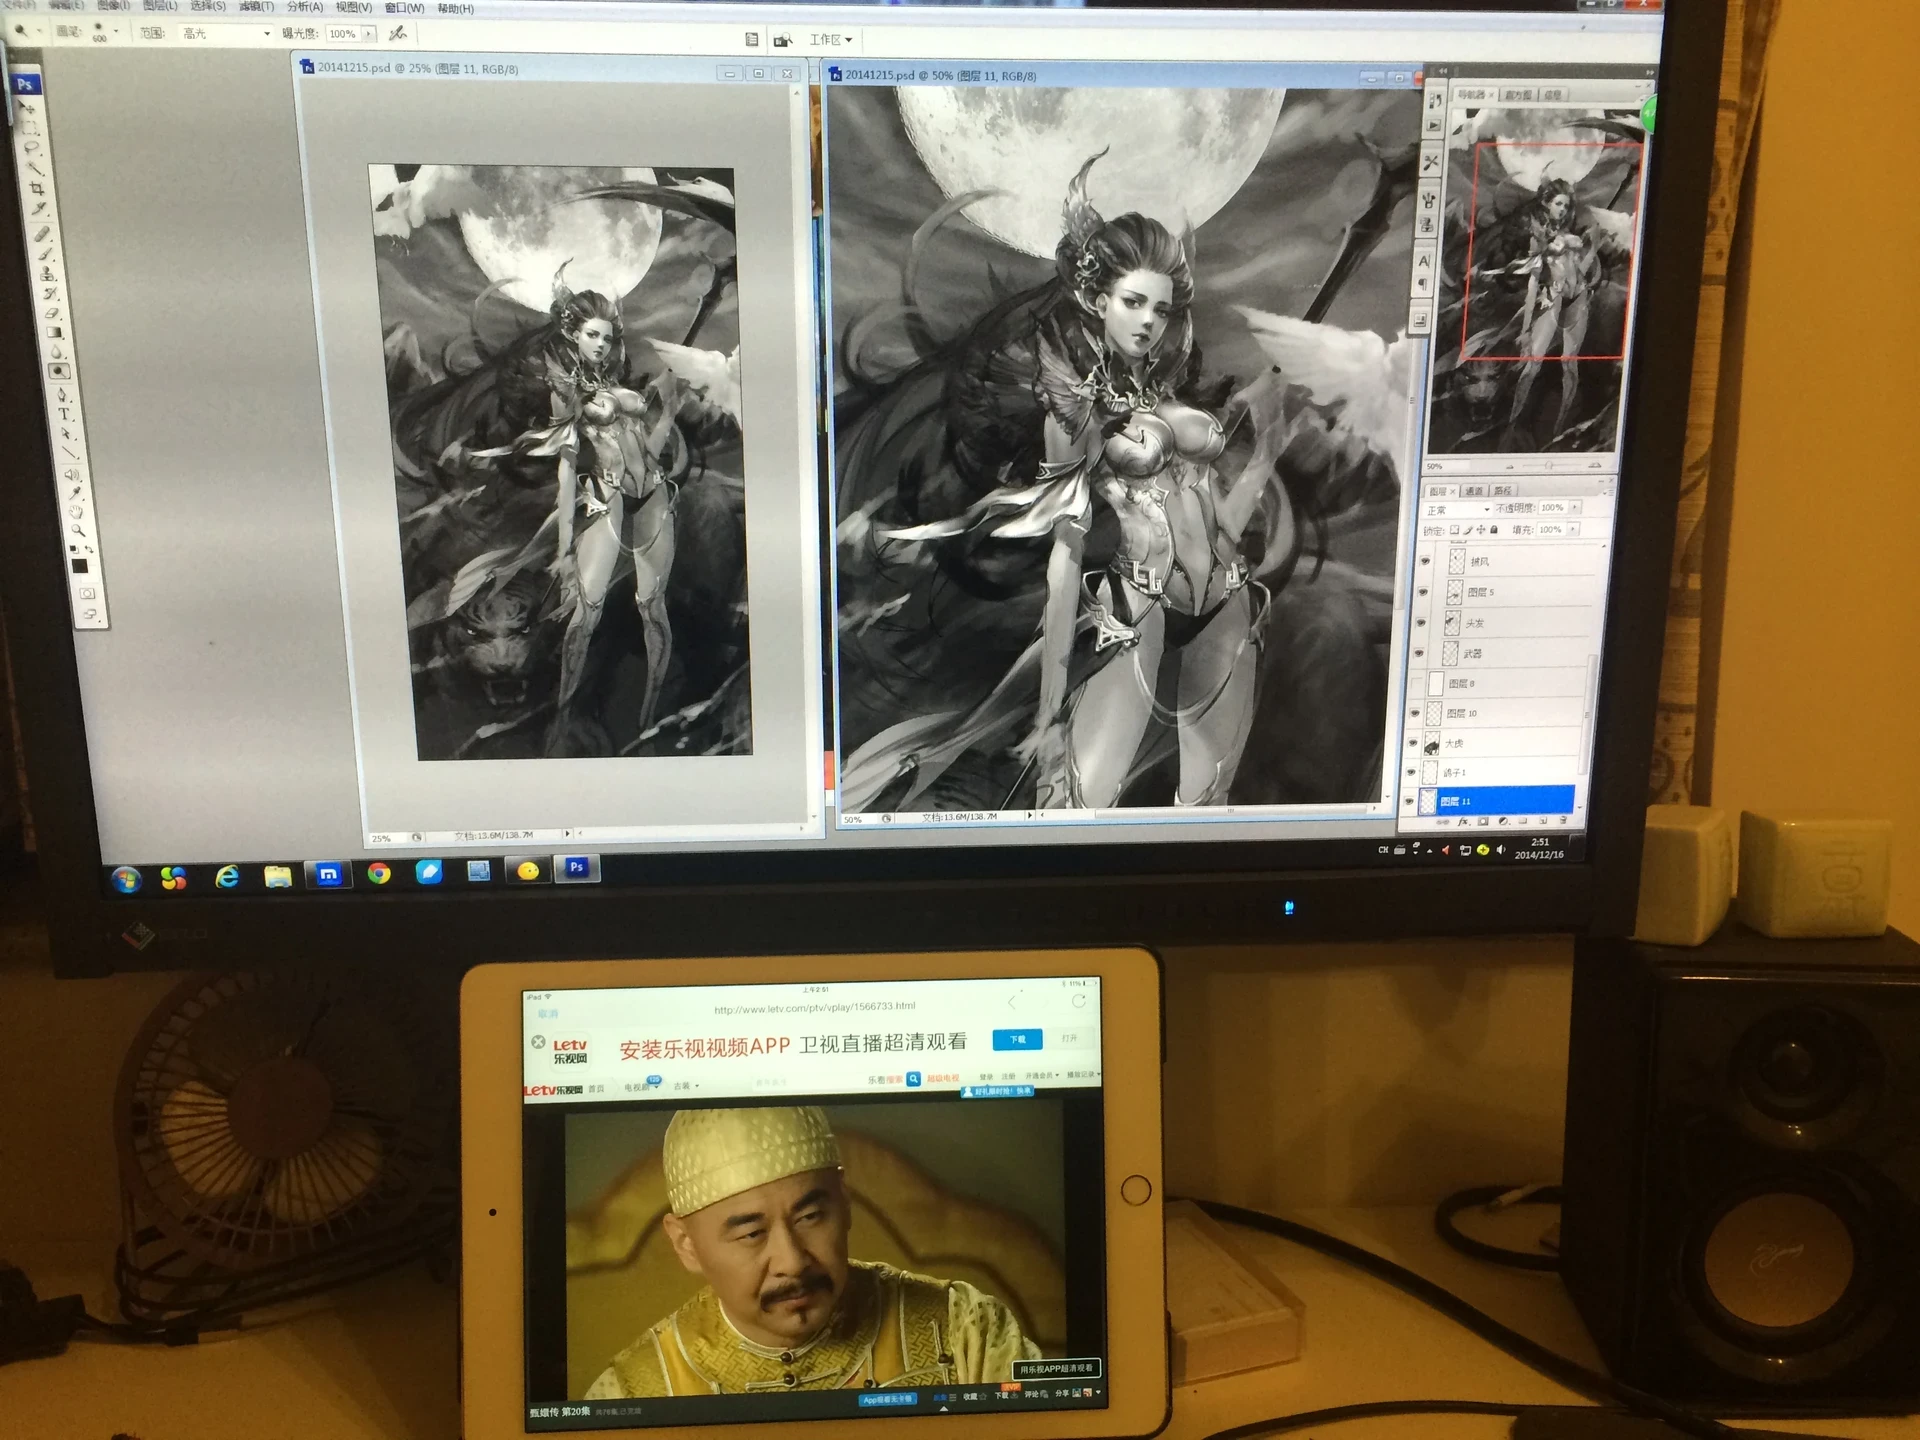Tap the blue 下载 button on iPad
1920x1440 pixels.
tap(1018, 1040)
